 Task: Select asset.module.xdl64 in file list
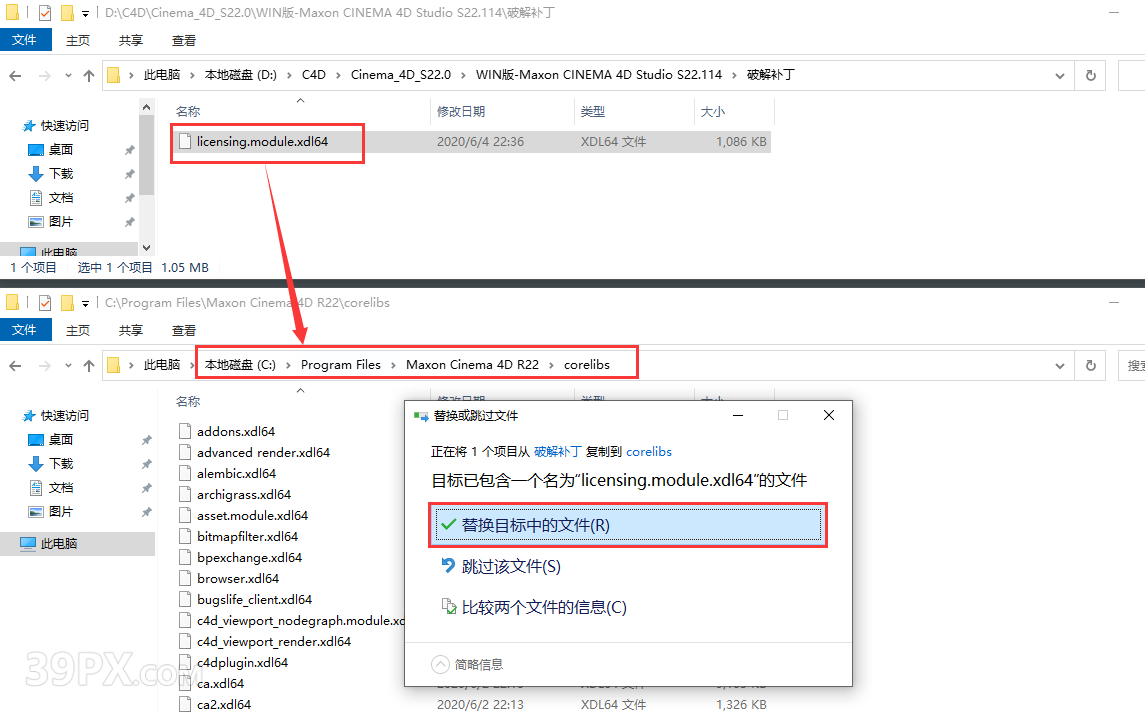(252, 516)
